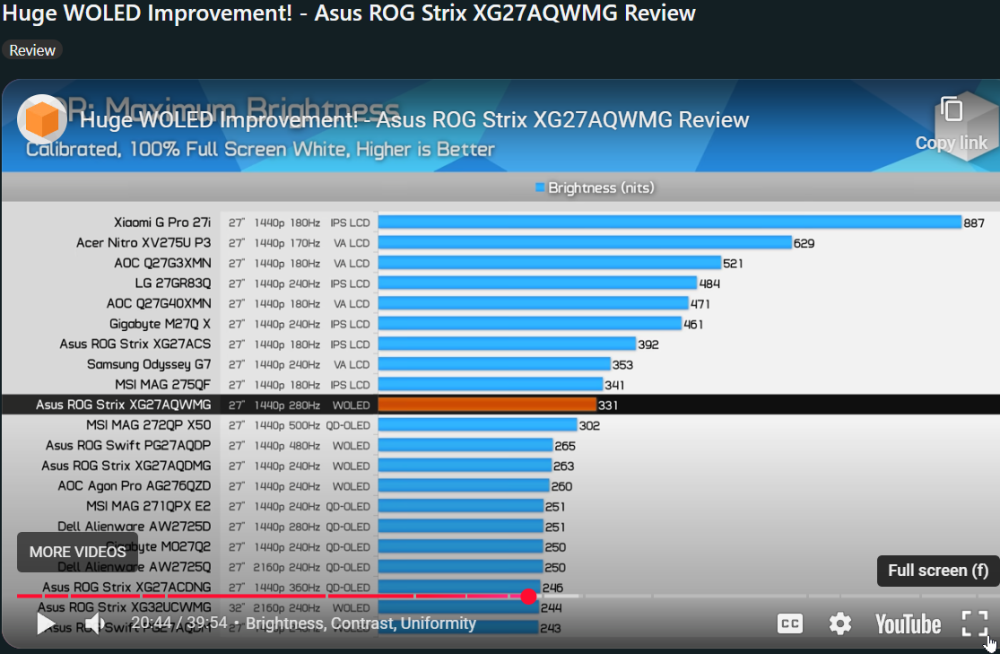Click the channel avatar logo
Image resolution: width=1000 pixels, height=654 pixels.
coord(42,119)
